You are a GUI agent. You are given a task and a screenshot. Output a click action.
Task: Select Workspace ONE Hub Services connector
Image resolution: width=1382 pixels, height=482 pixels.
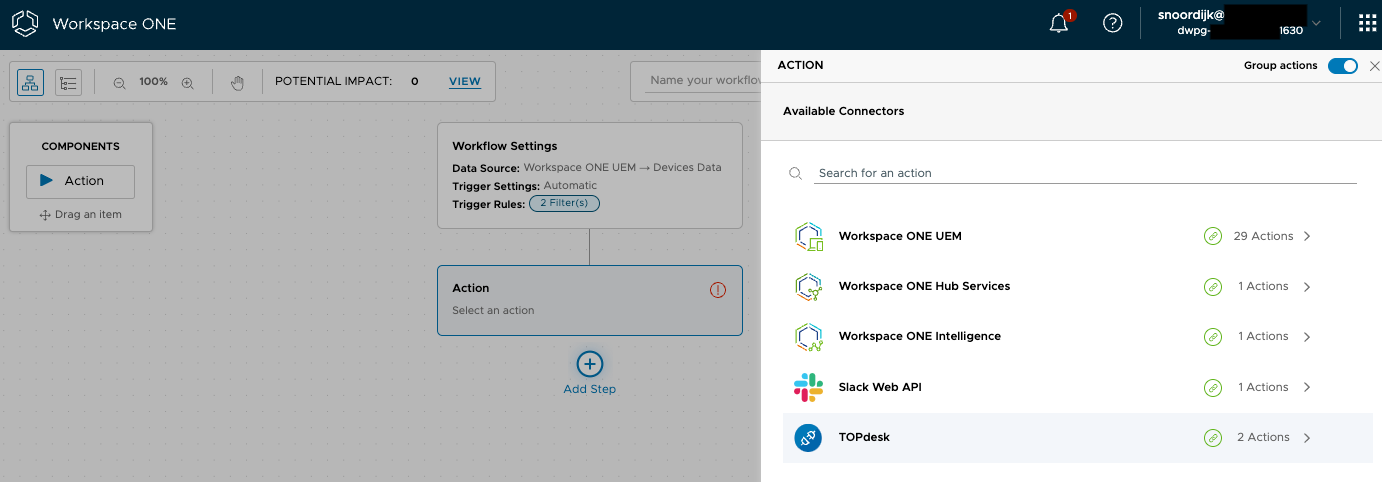tap(923, 286)
